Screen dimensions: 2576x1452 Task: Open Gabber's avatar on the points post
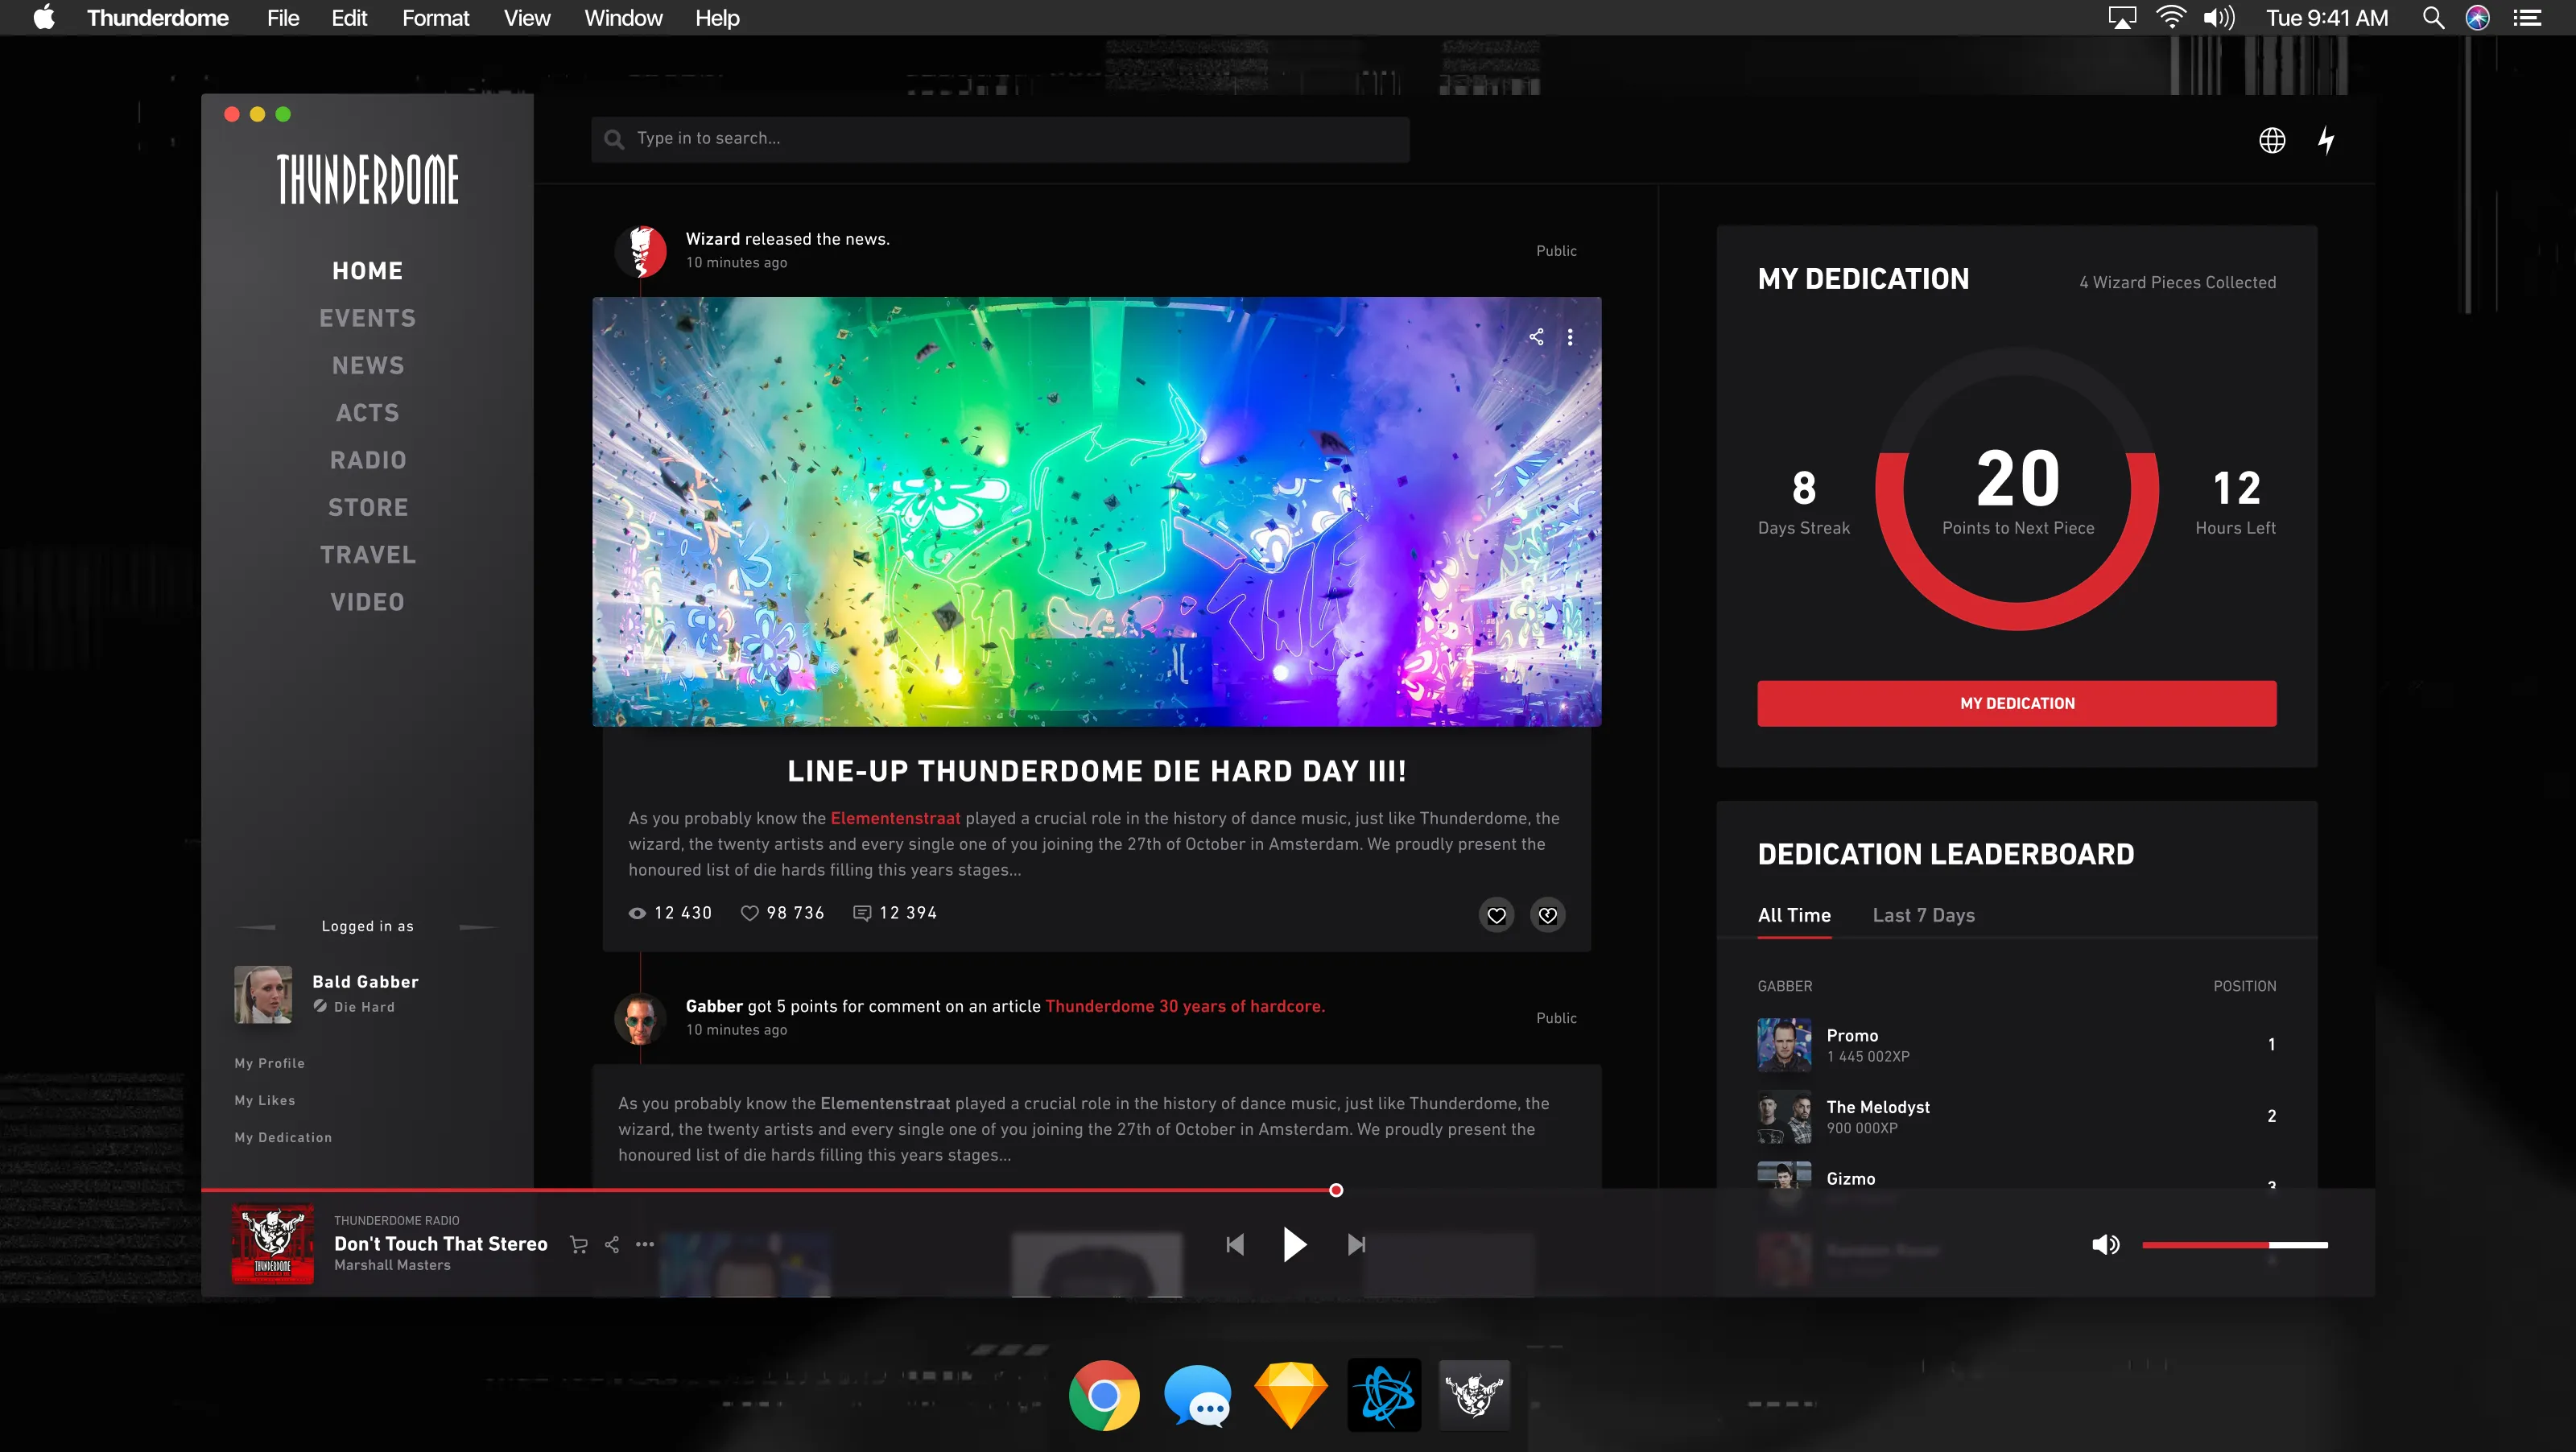640,1018
